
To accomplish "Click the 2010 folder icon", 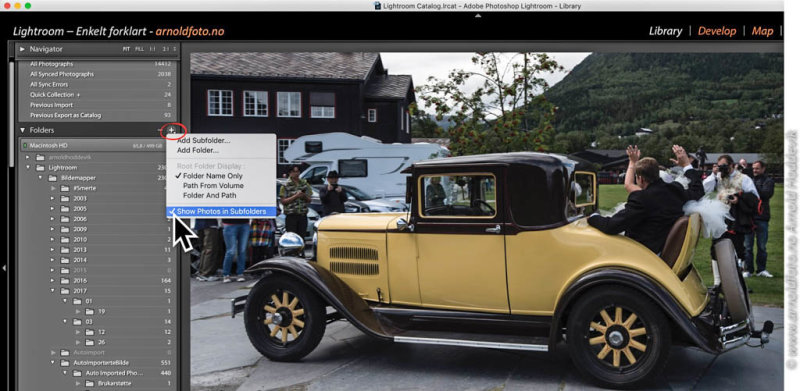I will pos(65,239).
